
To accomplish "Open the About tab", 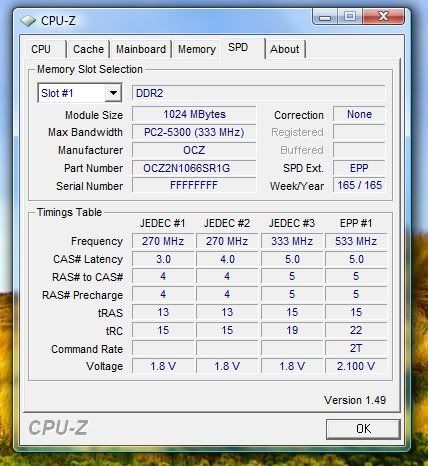I will [x=285, y=49].
